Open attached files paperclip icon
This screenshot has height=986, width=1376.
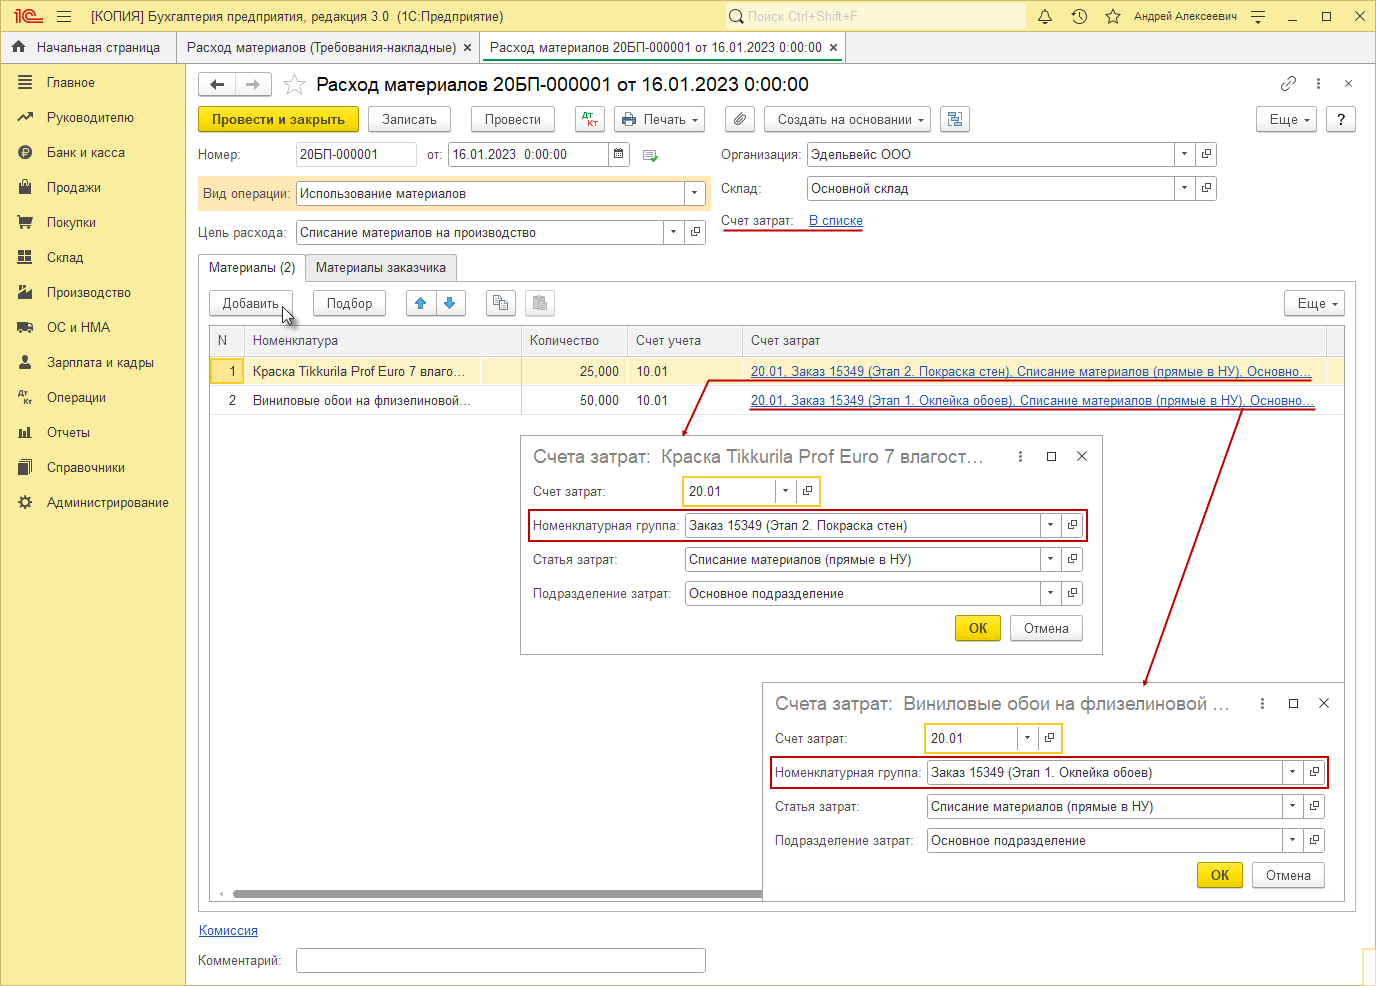(739, 119)
